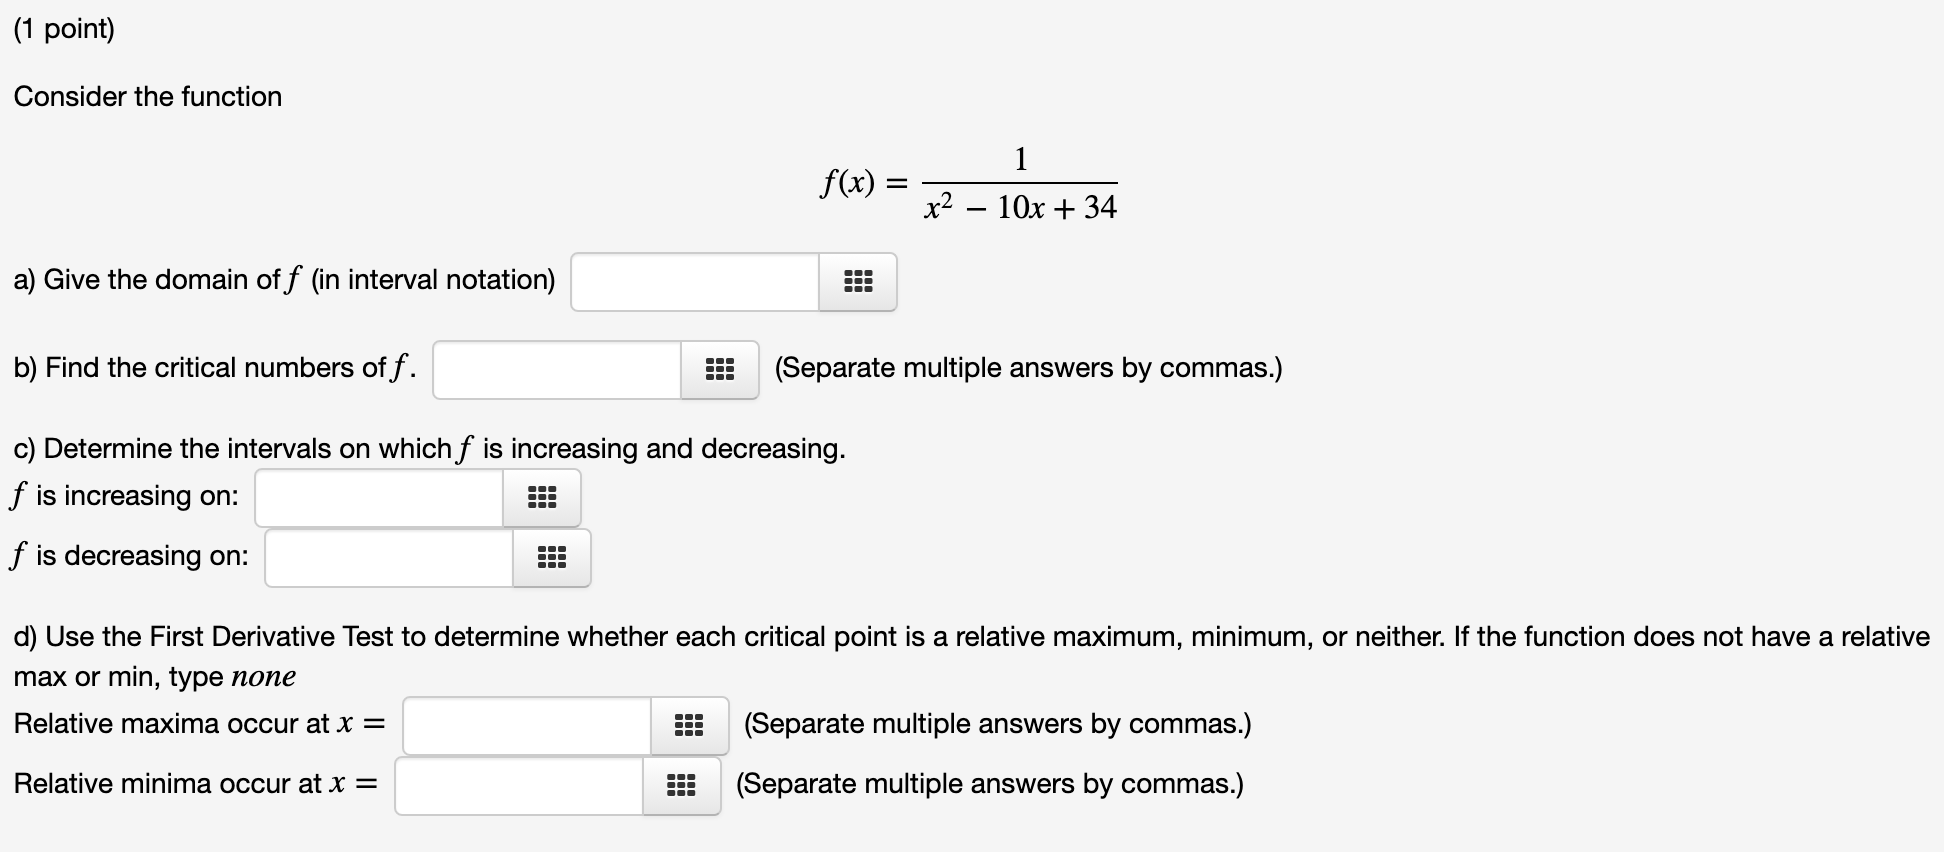
Task: Click inside the critical numbers answer field
Action: 557,369
